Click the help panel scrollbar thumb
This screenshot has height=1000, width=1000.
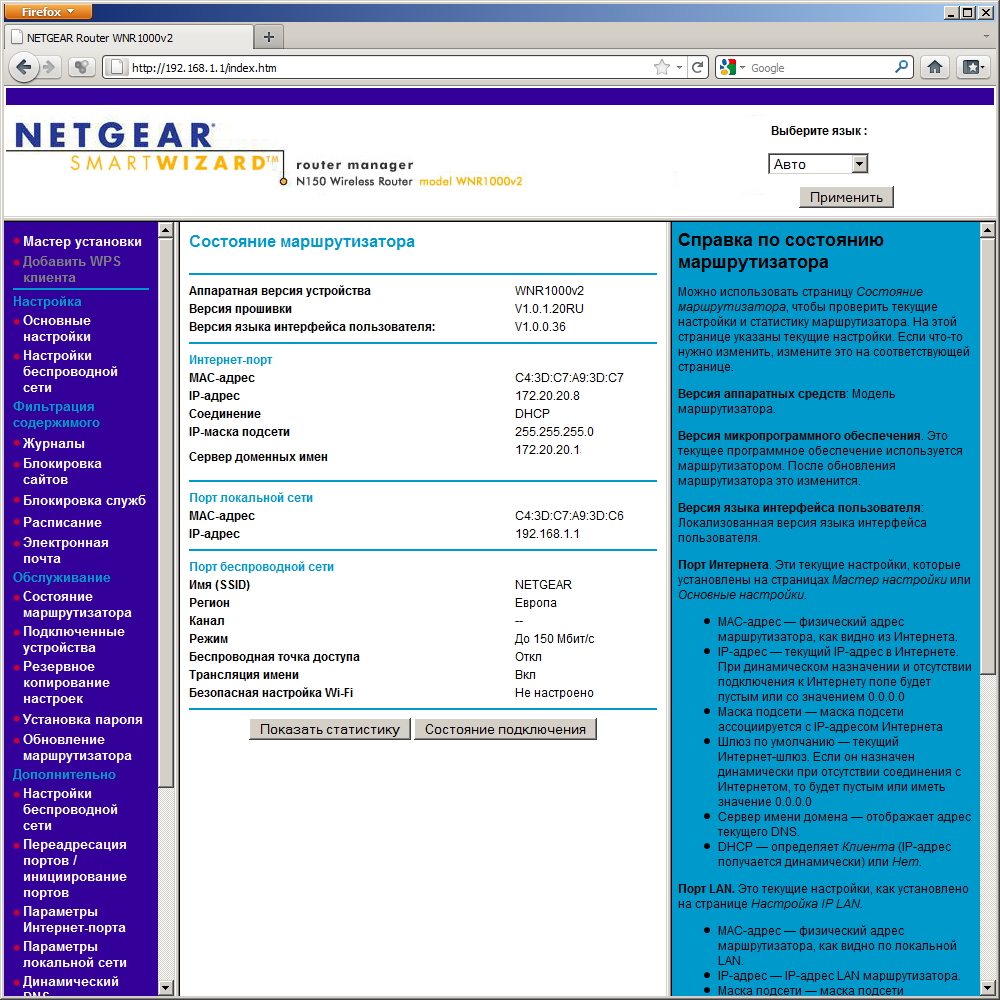[987, 456]
